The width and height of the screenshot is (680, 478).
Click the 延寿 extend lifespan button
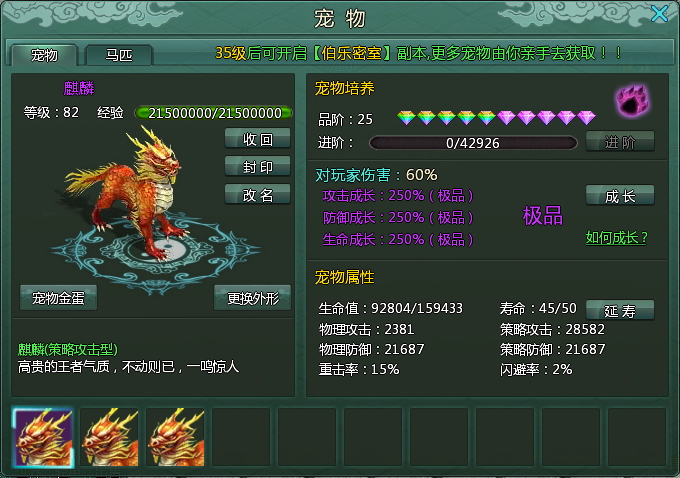[x=620, y=311]
